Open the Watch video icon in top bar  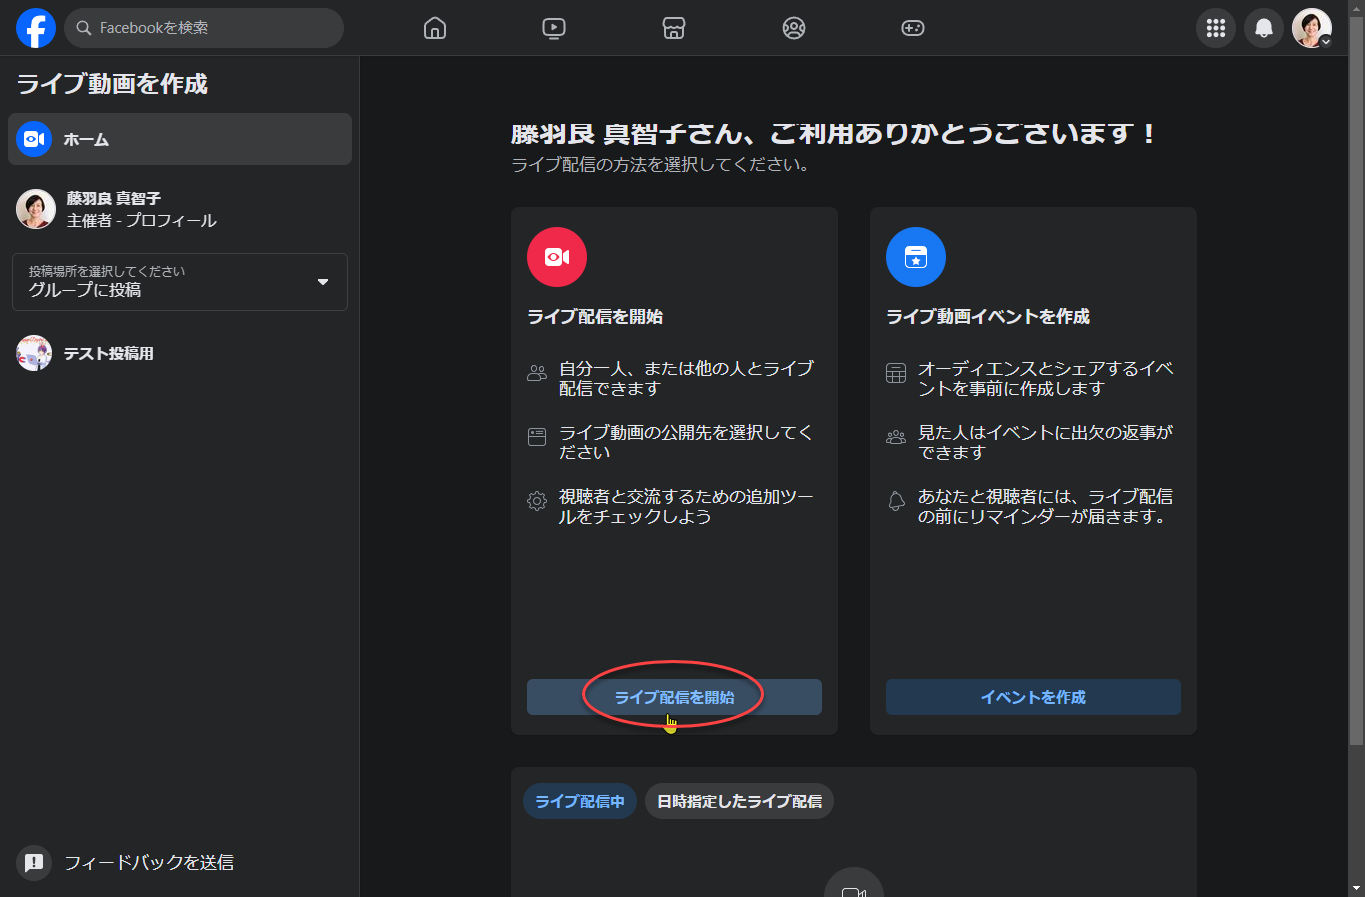[554, 28]
